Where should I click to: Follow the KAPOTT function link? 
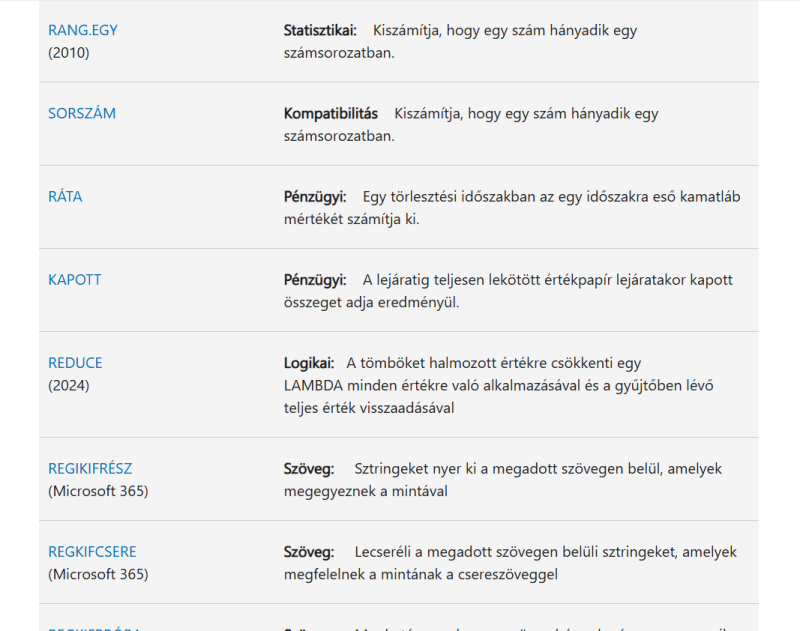point(75,280)
